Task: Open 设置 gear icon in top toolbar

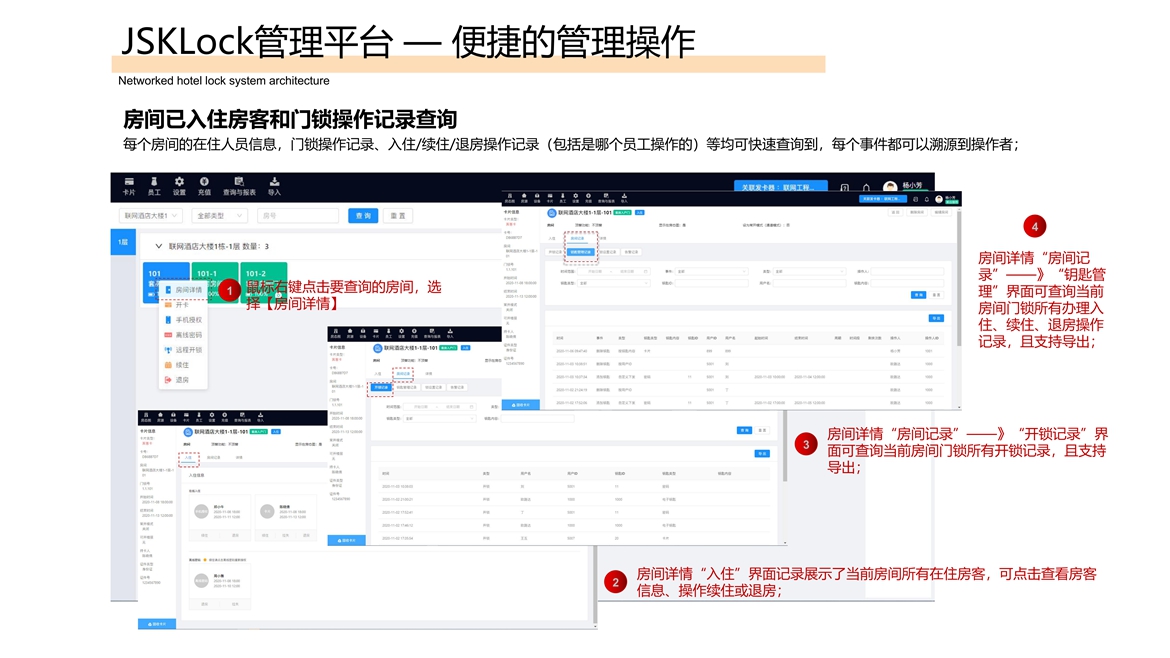Action: pyautogui.click(x=179, y=186)
